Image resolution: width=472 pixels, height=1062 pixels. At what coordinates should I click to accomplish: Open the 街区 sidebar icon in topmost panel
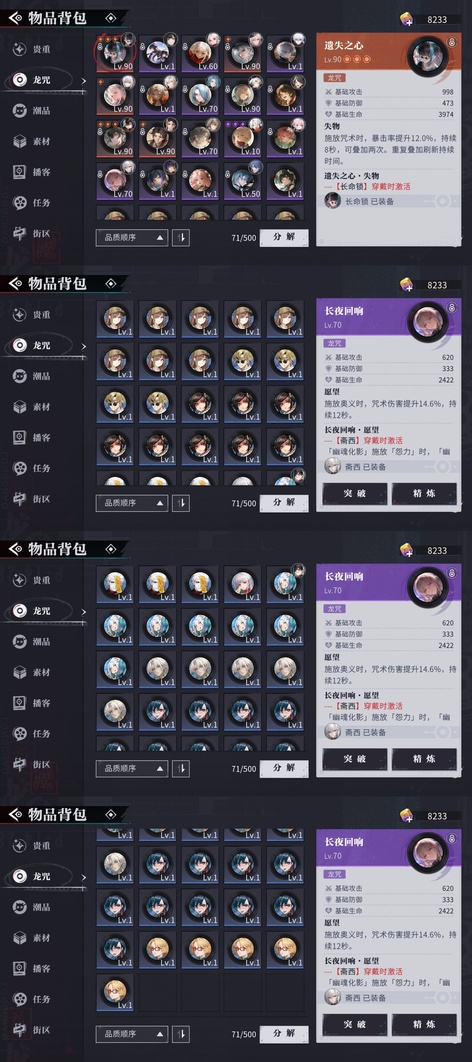tap(20, 233)
